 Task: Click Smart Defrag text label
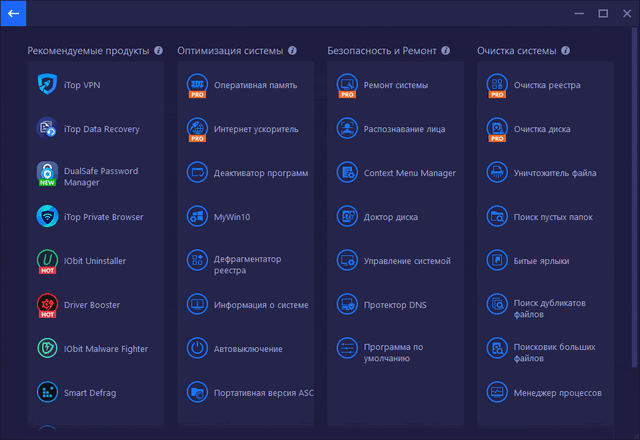(90, 393)
